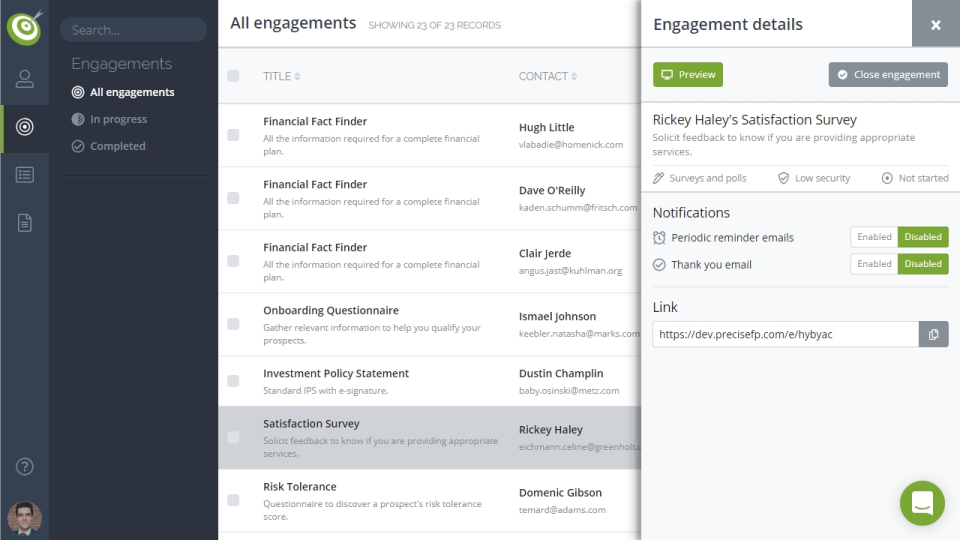Set Periodic reminder emails to Enabled
960x540 pixels.
pyautogui.click(x=874, y=237)
